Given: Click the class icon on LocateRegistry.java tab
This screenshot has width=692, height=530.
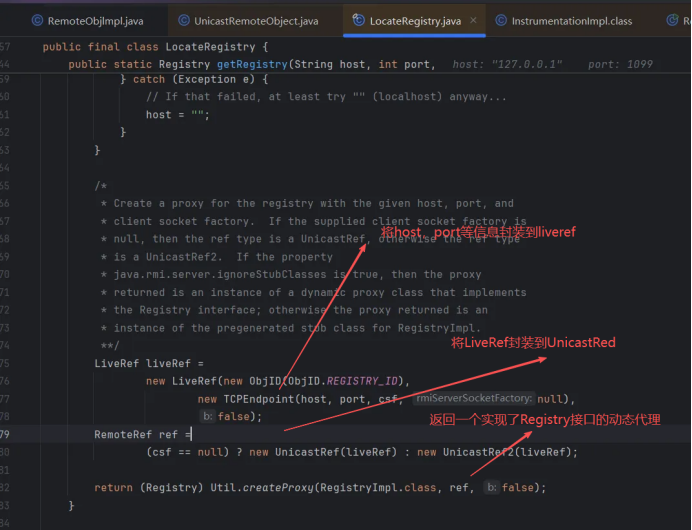Looking at the screenshot, I should tap(357, 21).
